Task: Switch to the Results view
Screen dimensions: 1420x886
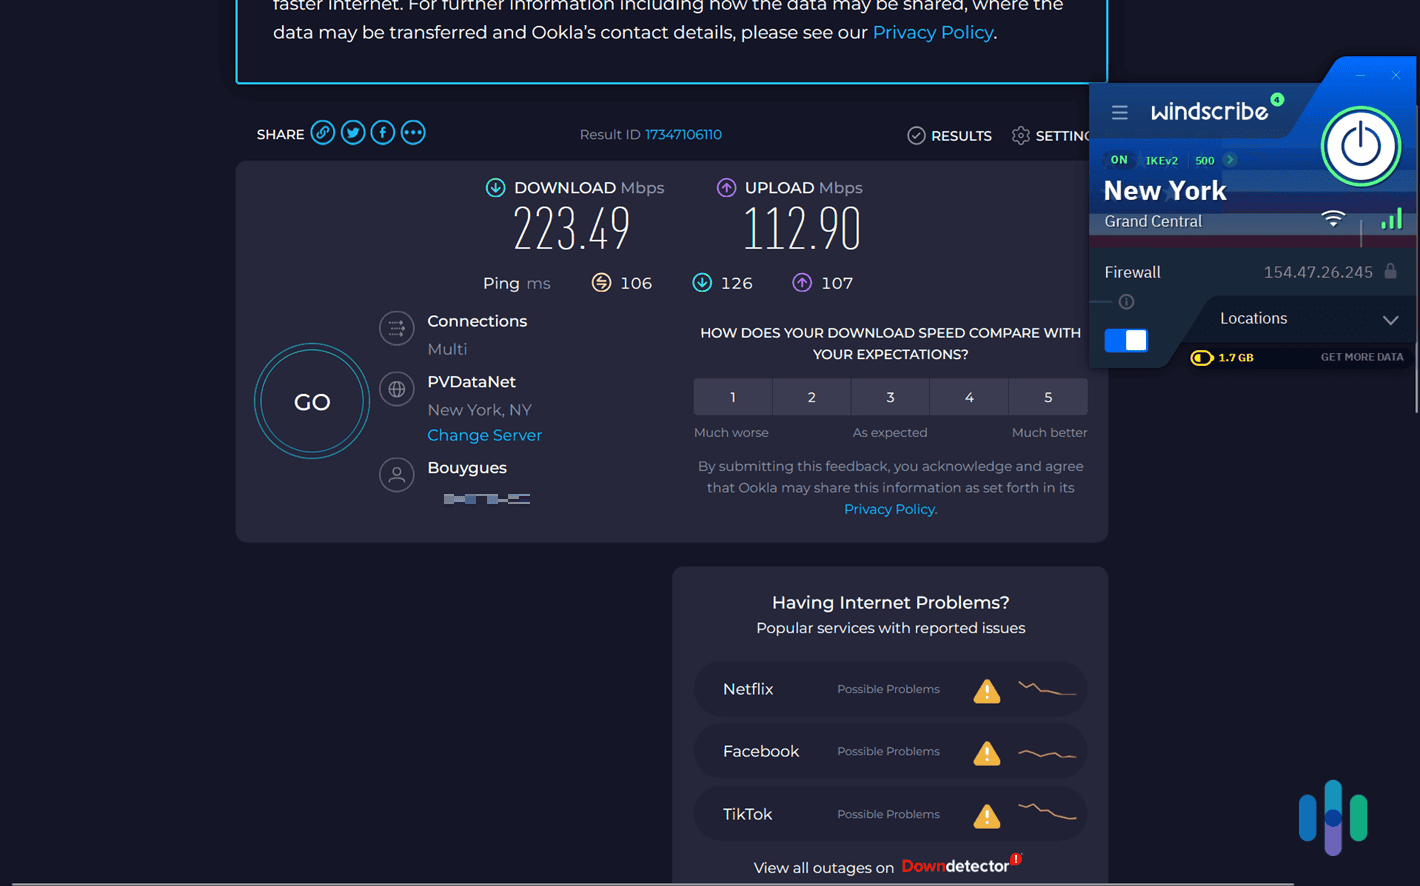Action: coord(949,135)
